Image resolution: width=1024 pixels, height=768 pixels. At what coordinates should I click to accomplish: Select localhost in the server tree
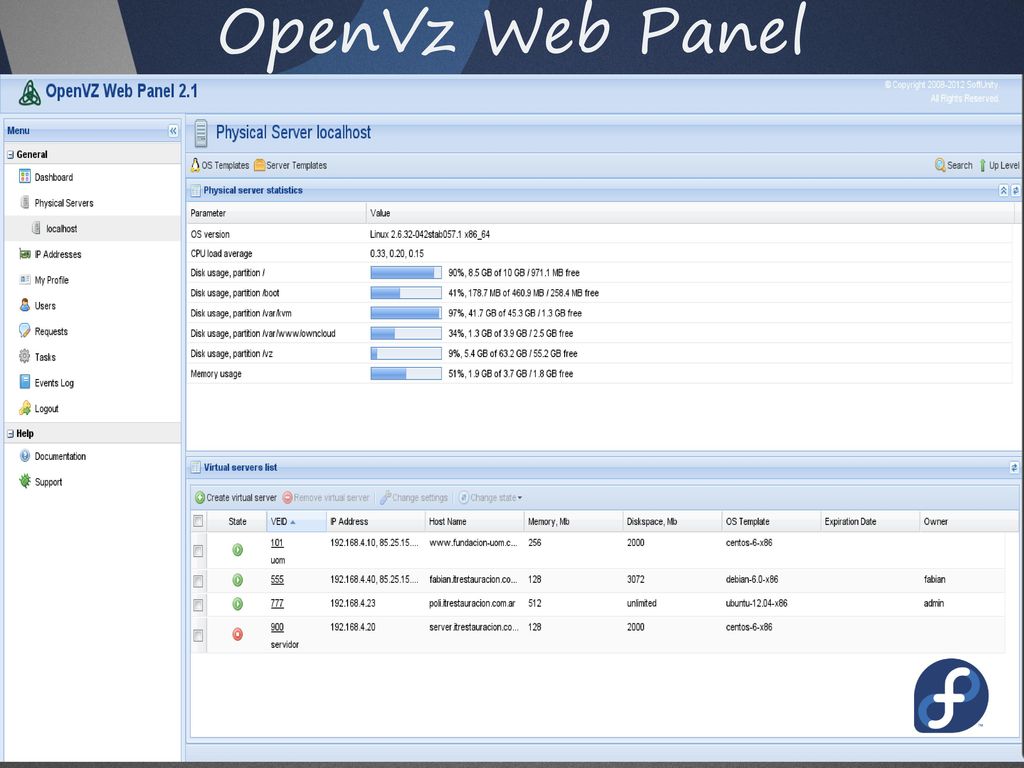click(x=61, y=229)
